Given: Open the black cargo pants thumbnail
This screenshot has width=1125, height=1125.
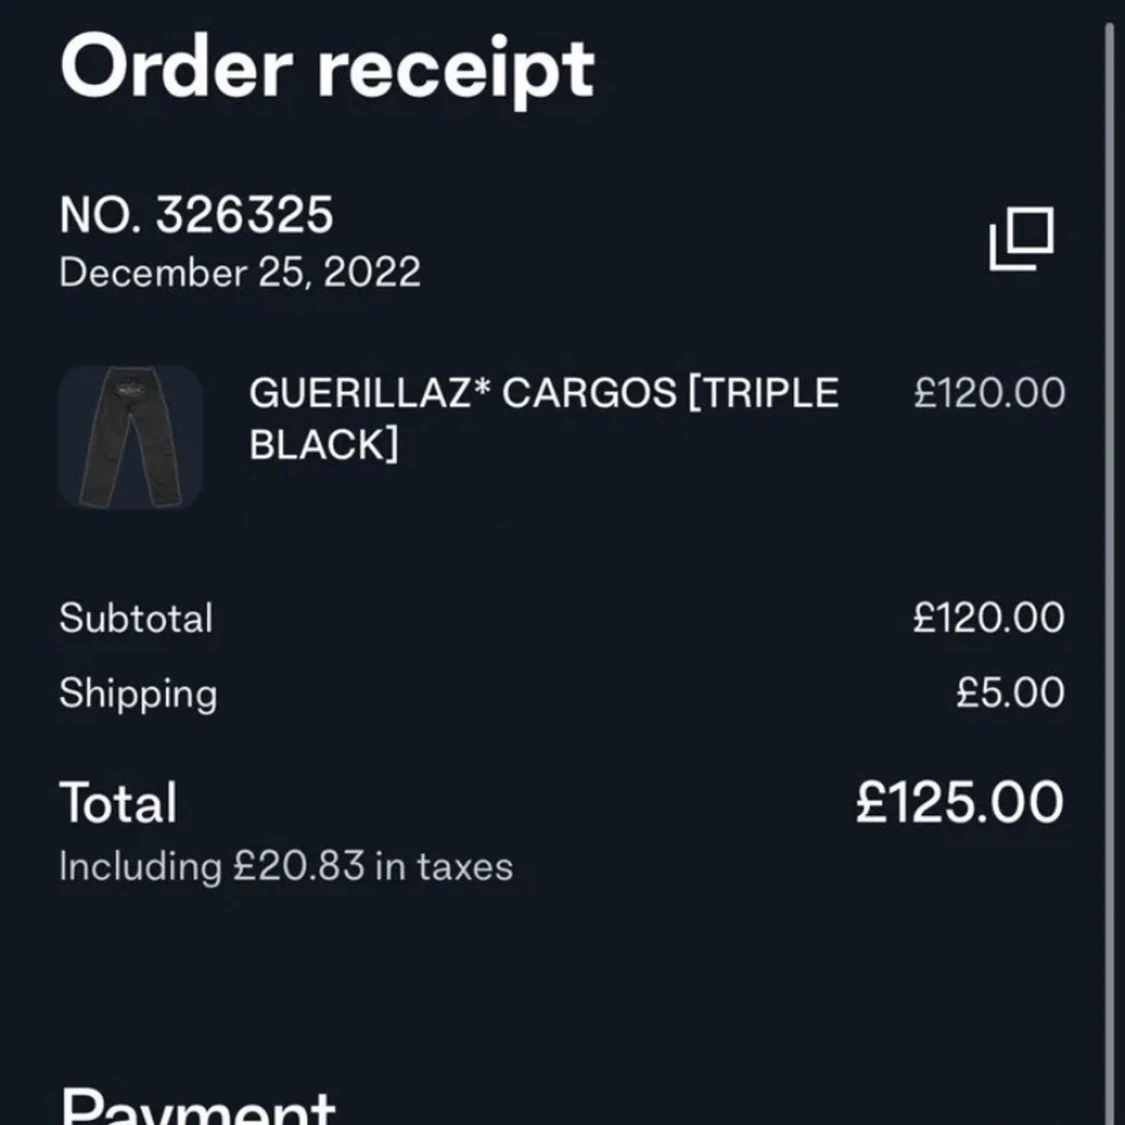Looking at the screenshot, I should click(130, 437).
